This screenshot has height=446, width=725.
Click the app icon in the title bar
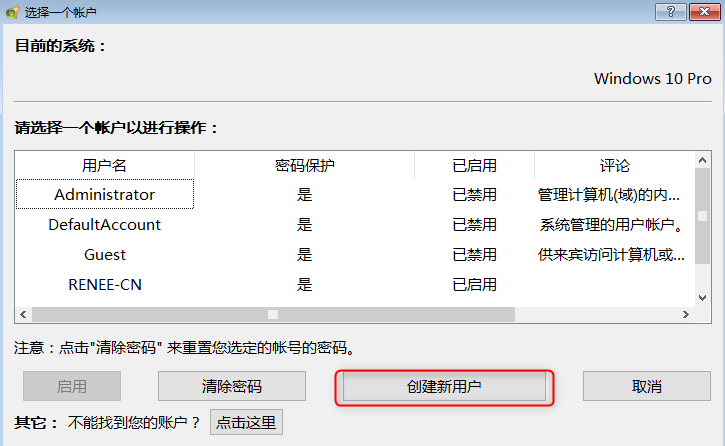pyautogui.click(x=13, y=12)
